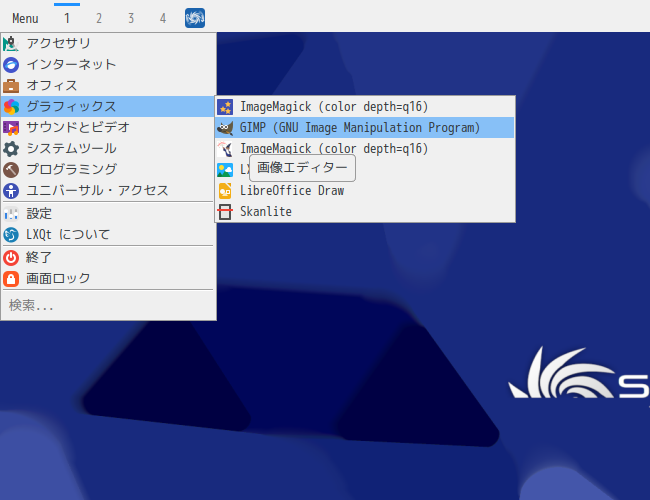This screenshot has width=650, height=500.
Task: Launch LibreOffice Draw
Action: point(365,191)
